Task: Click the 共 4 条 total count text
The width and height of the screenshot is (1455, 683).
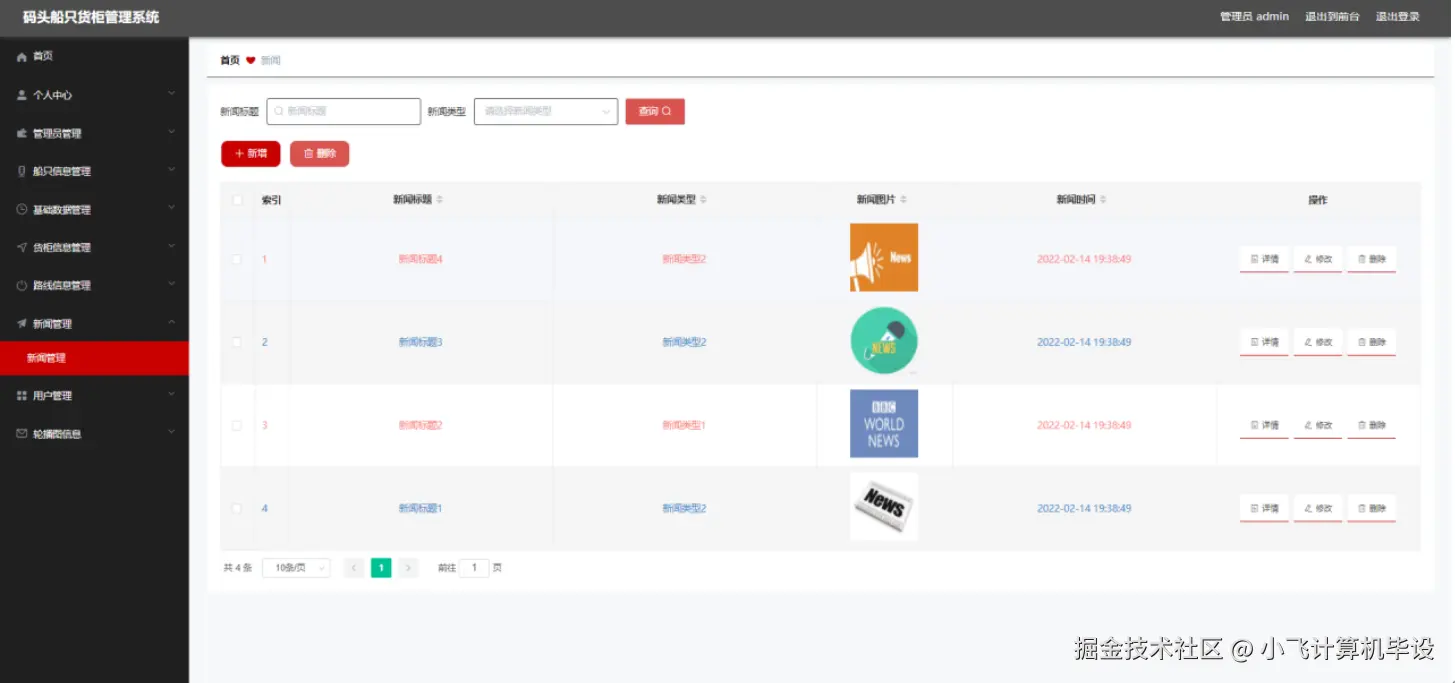Action: 238,568
